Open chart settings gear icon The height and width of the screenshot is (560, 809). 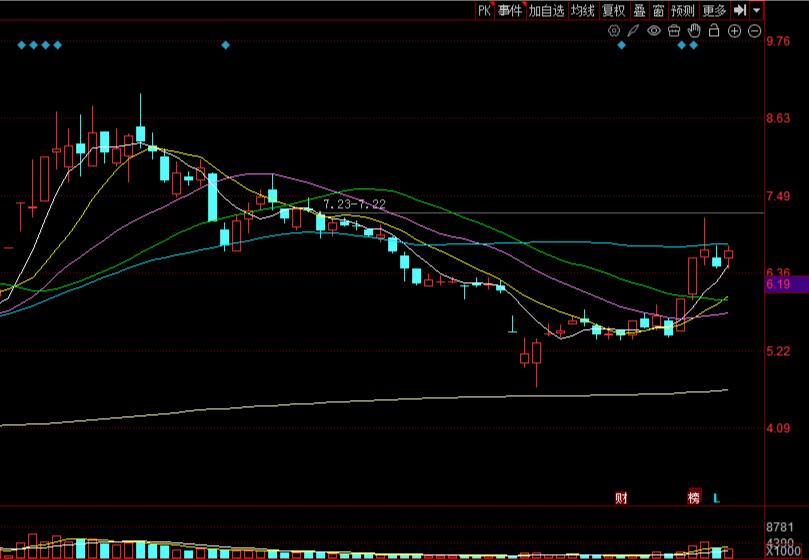[613, 30]
